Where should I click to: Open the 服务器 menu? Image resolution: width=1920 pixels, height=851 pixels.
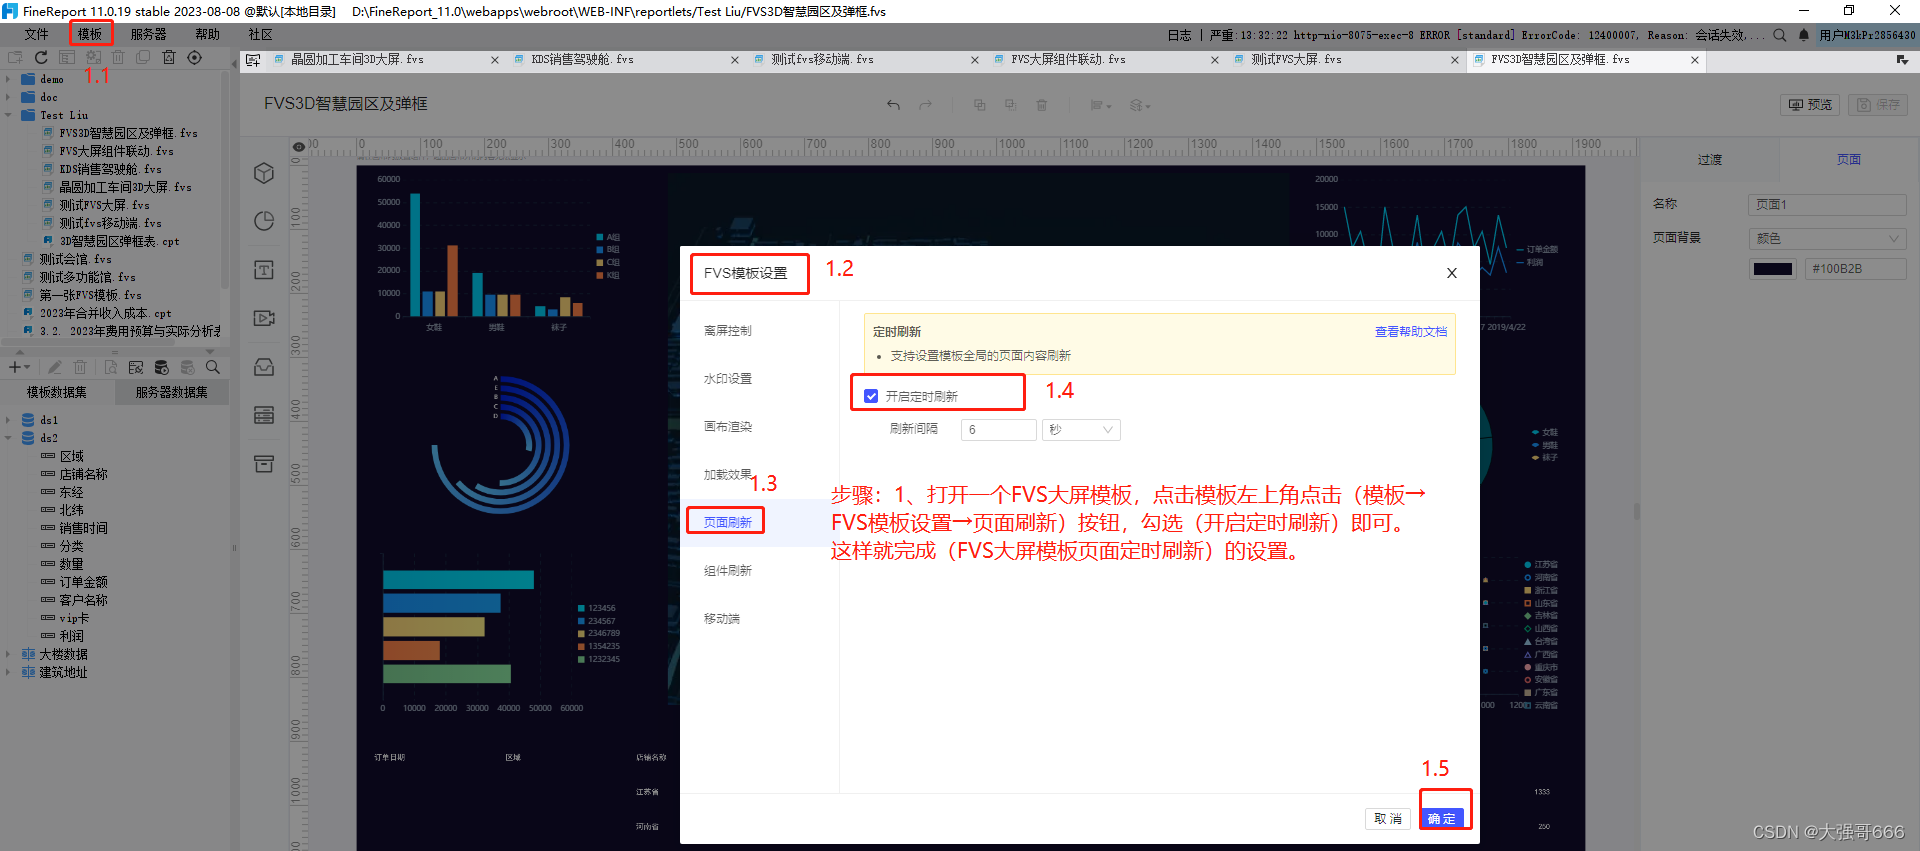pyautogui.click(x=148, y=34)
